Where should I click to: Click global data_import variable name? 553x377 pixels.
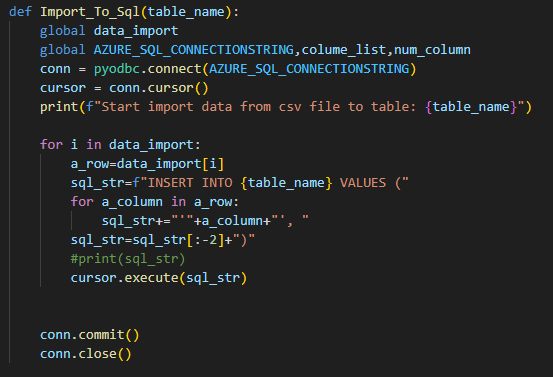[x=136, y=31]
